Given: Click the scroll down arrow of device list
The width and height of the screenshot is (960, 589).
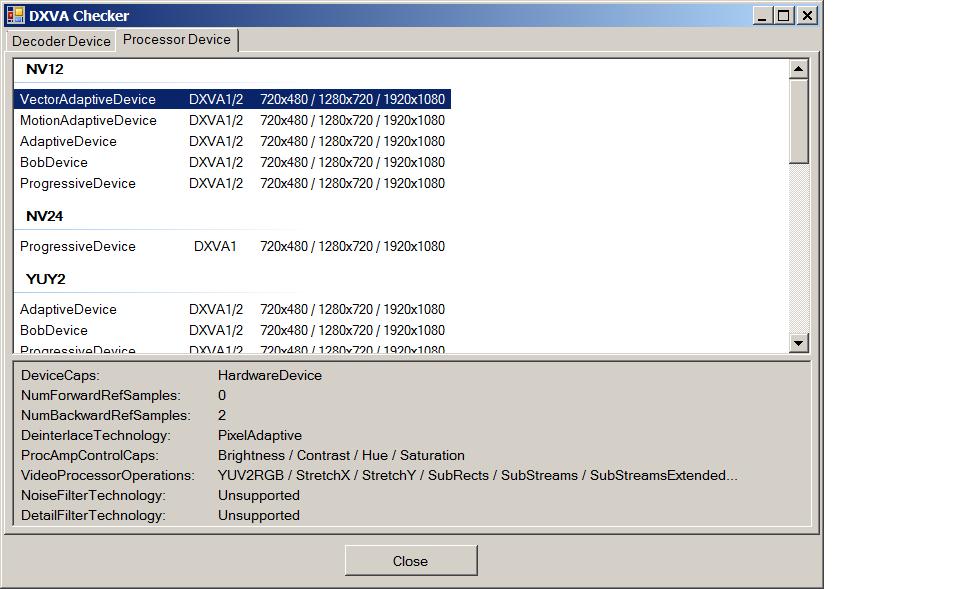Looking at the screenshot, I should (x=798, y=343).
